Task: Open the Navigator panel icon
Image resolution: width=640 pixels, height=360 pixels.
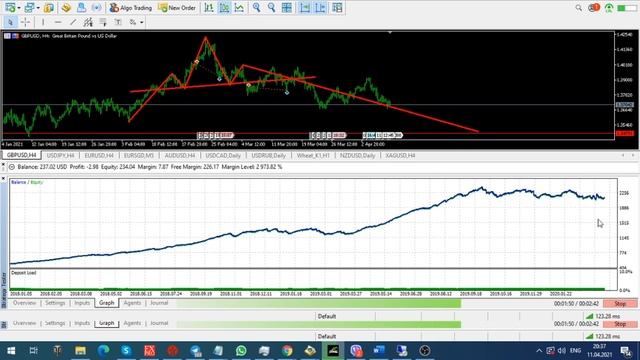Action: [x=81, y=7]
